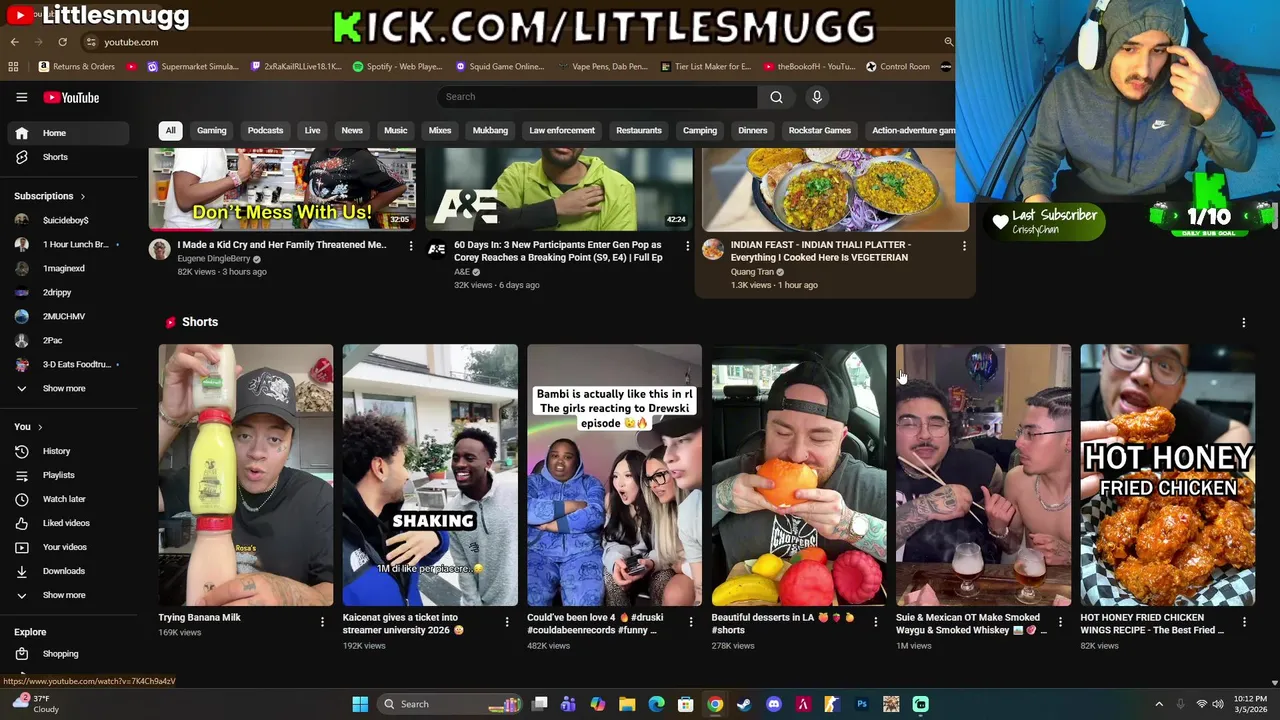Open Downloads in the sidebar
This screenshot has height=720, width=1280.
[68, 571]
